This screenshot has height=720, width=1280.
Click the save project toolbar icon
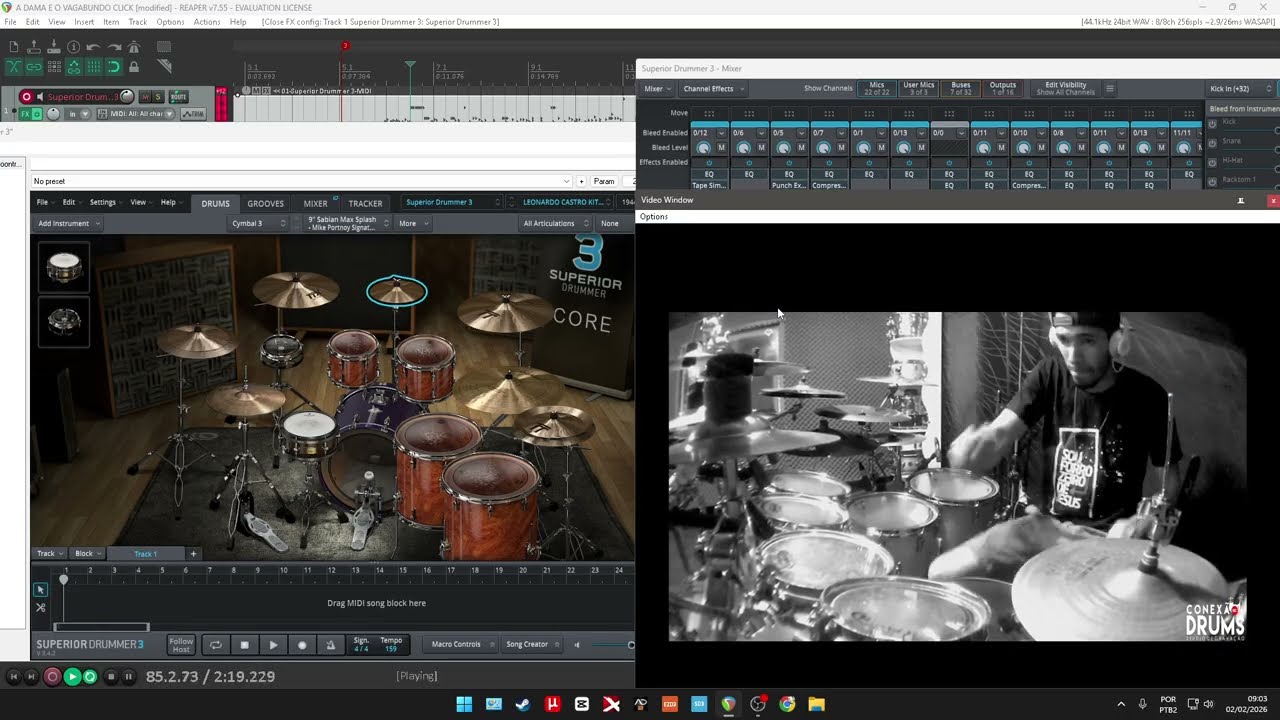(54, 47)
